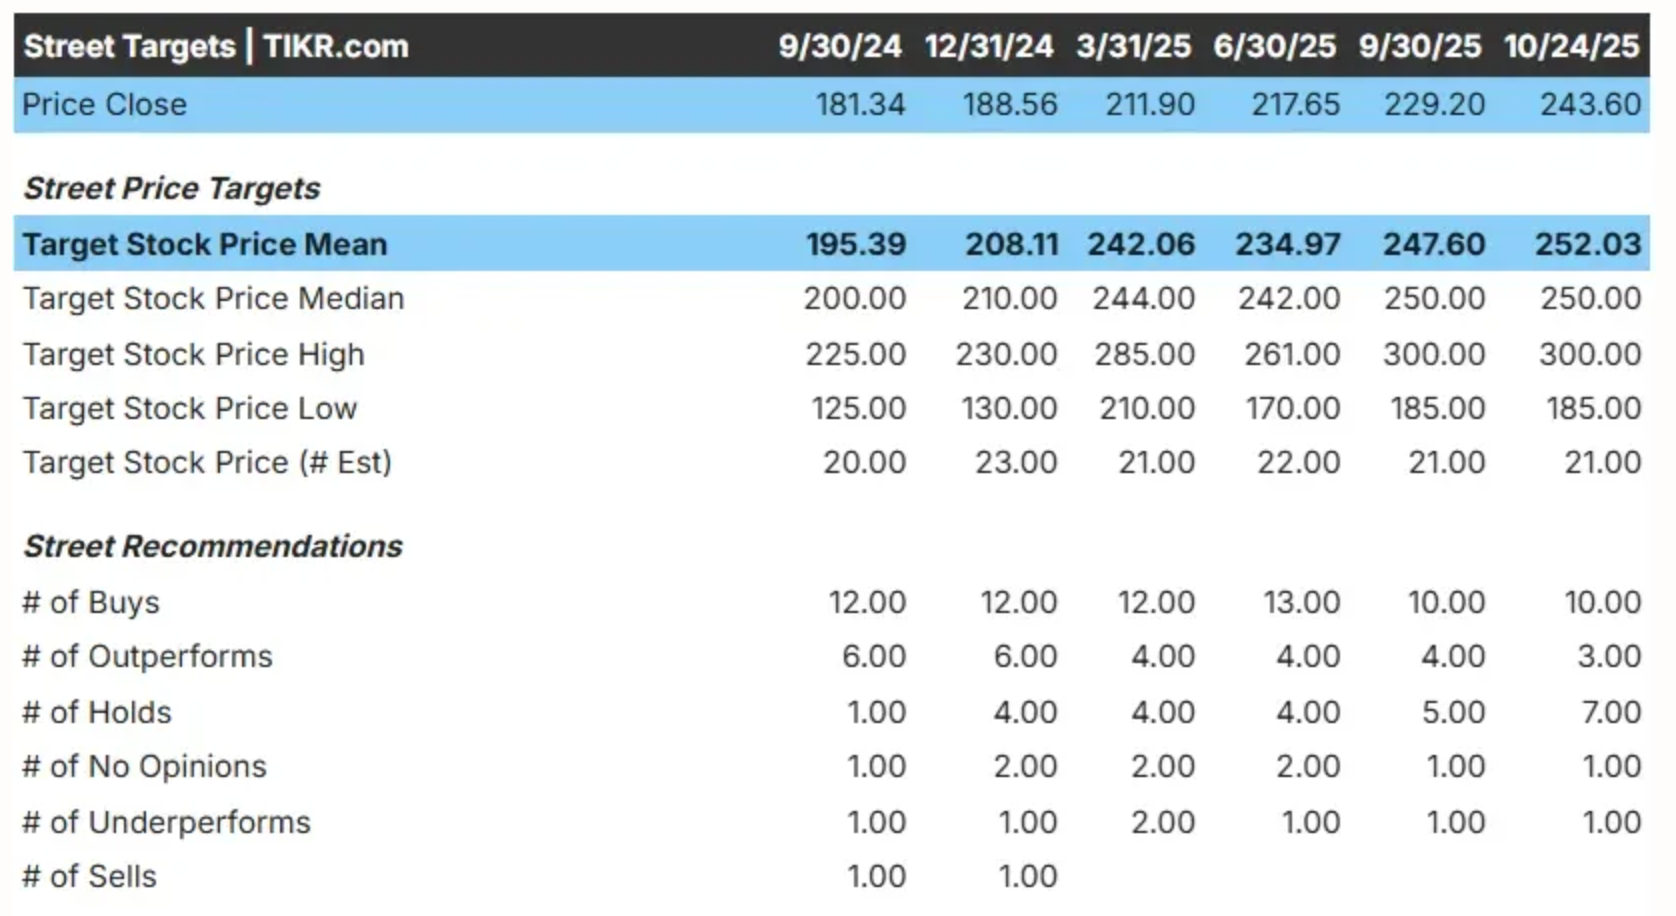
Task: Click the Street Recommendations section heading
Action: (x=212, y=546)
